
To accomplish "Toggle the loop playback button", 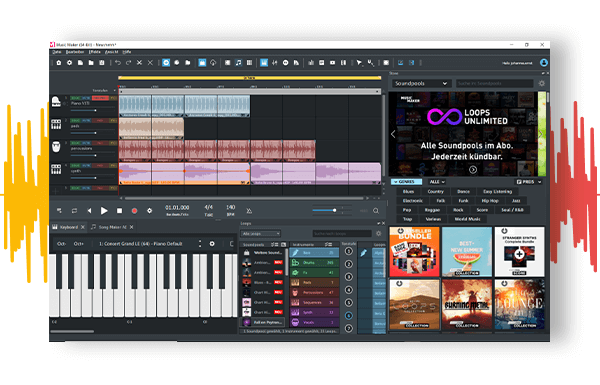I will coord(74,211).
